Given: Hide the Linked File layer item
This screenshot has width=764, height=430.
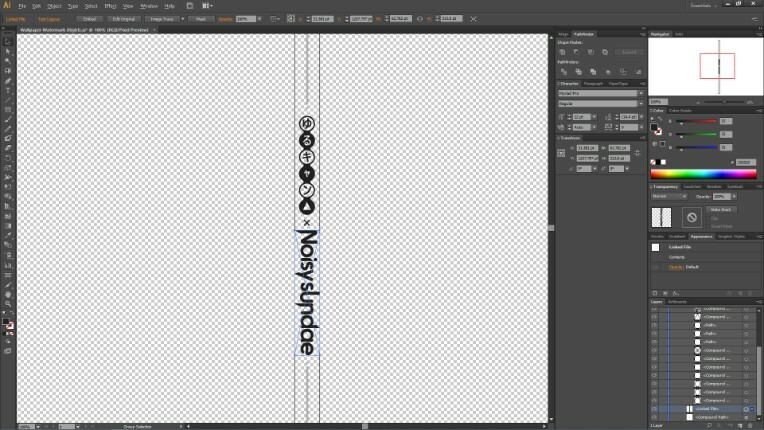Looking at the screenshot, I should (x=654, y=409).
